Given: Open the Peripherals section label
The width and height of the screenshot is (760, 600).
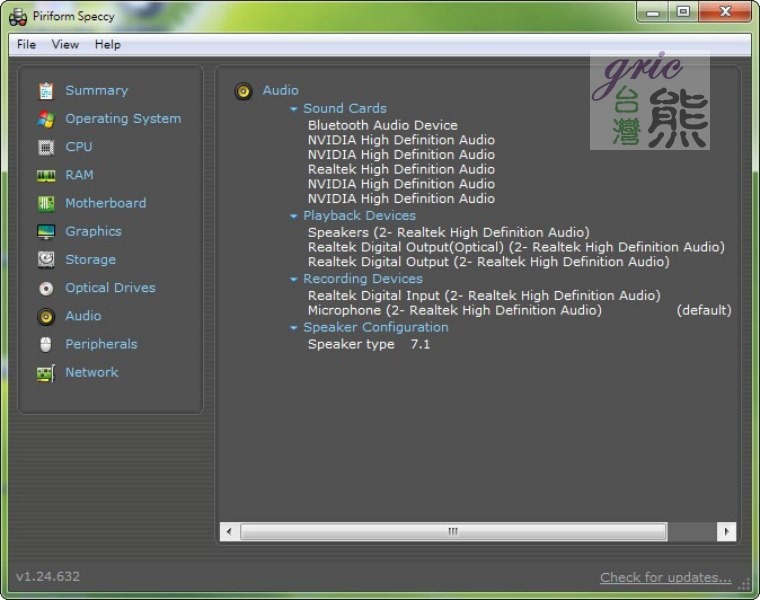Looking at the screenshot, I should 101,344.
